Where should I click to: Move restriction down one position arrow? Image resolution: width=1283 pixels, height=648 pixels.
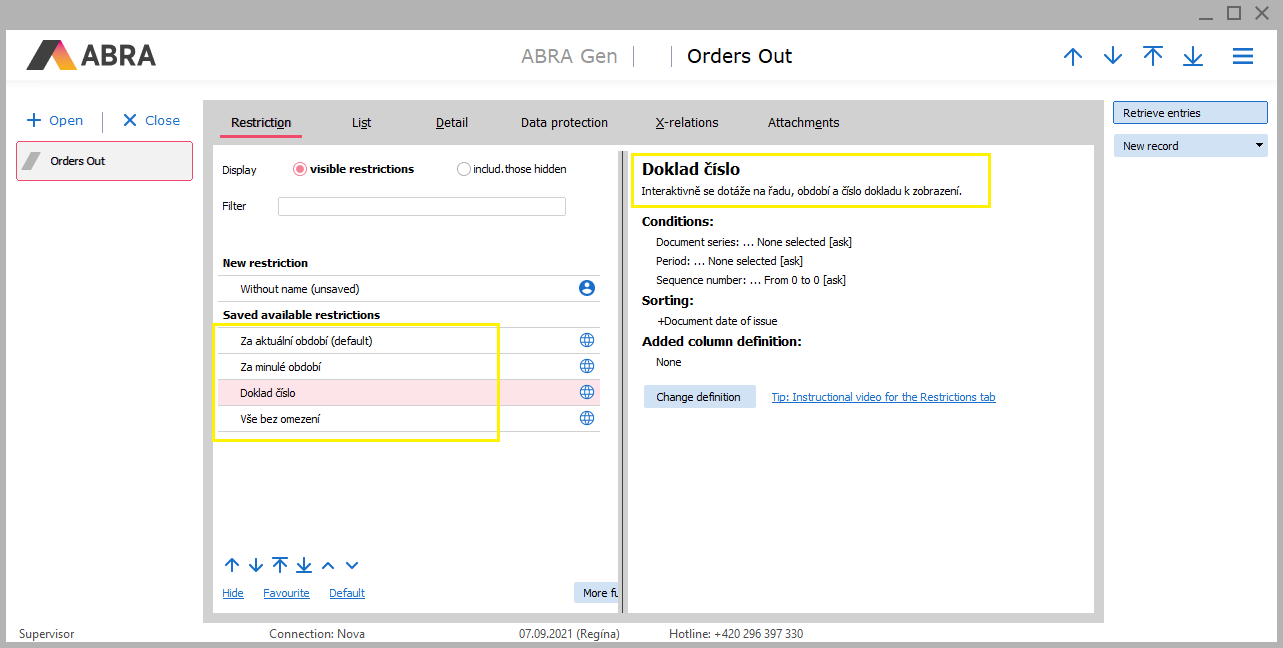pyautogui.click(x=256, y=565)
